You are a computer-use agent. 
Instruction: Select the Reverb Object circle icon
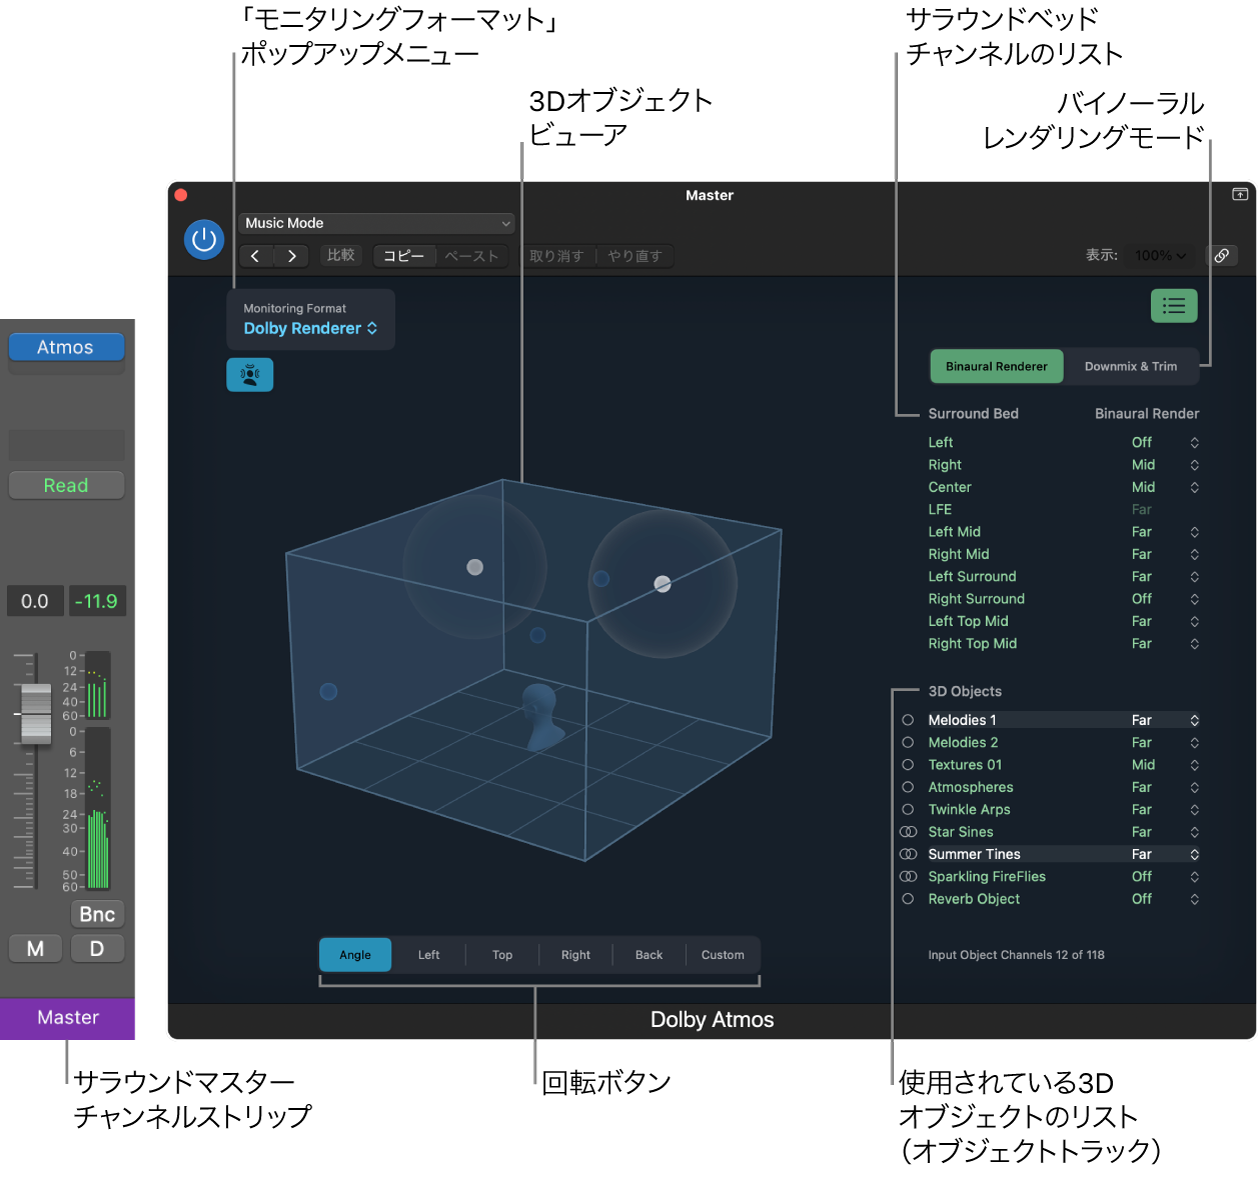coord(908,899)
